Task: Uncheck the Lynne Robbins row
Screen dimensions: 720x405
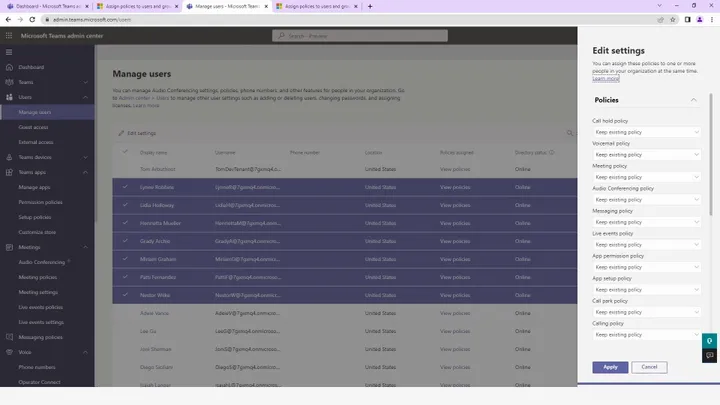Action: click(x=124, y=187)
